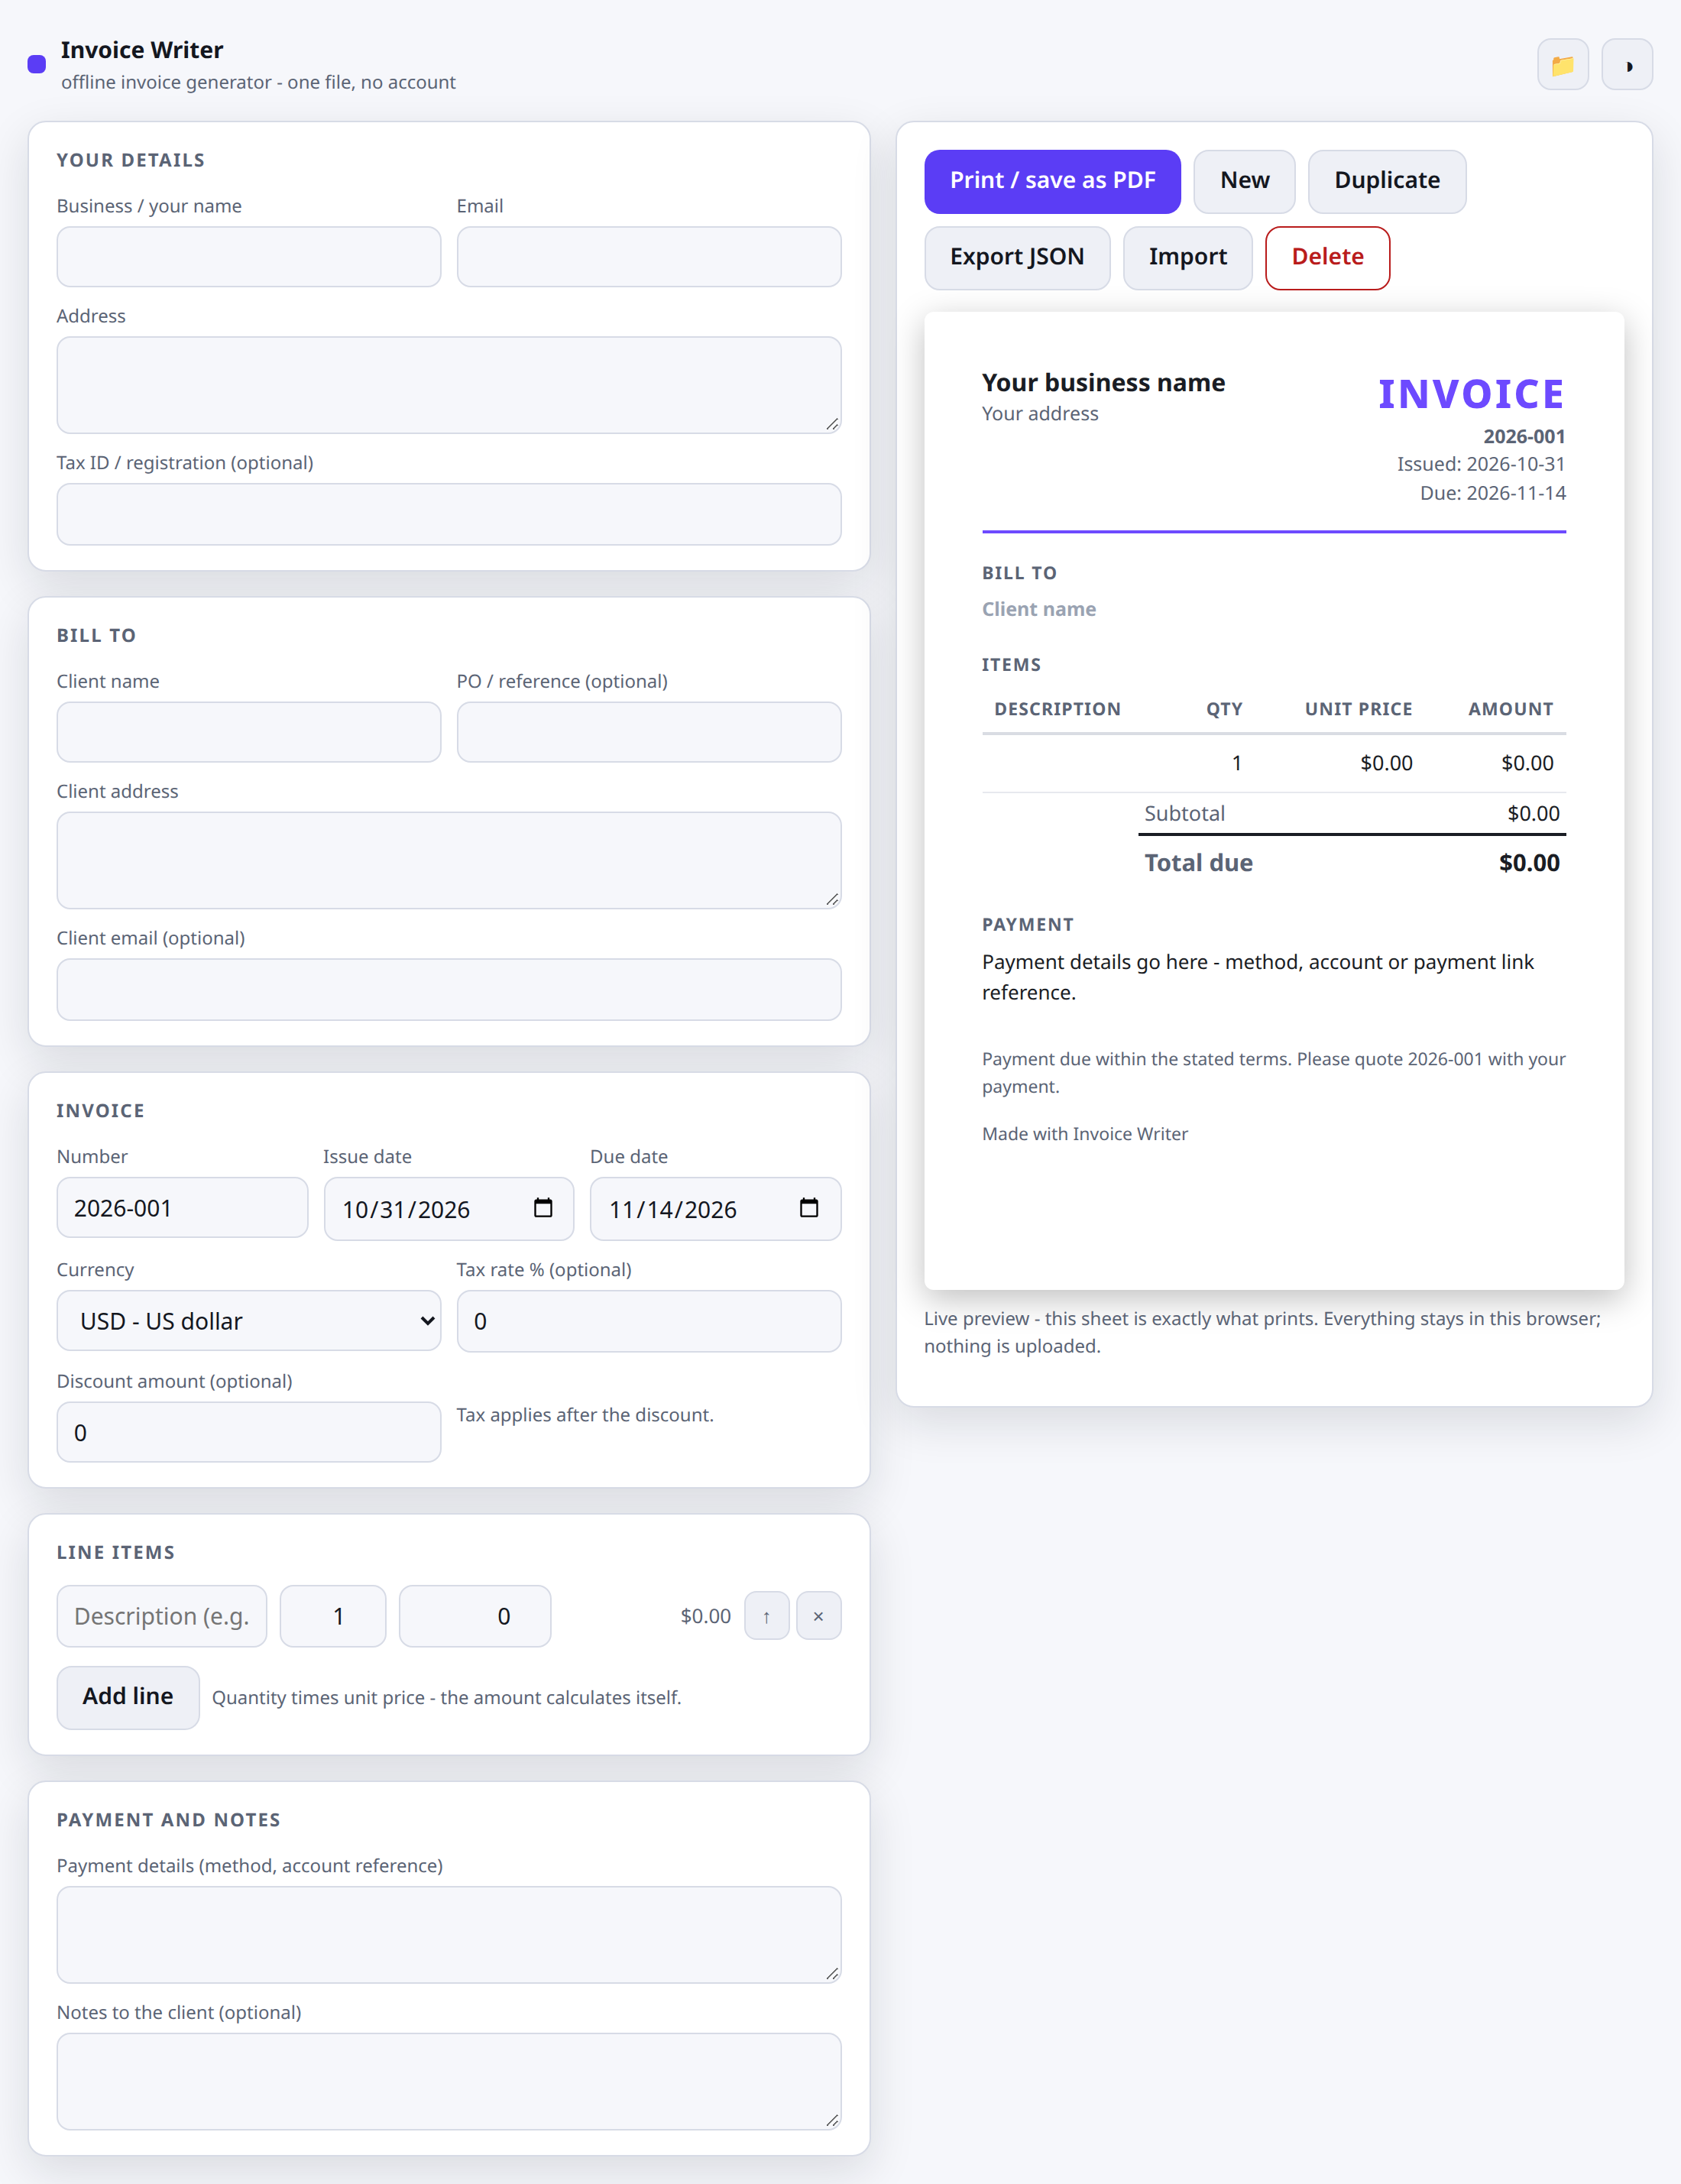Remove the line item with the × icon
The width and height of the screenshot is (1681, 2184).
819,1616
